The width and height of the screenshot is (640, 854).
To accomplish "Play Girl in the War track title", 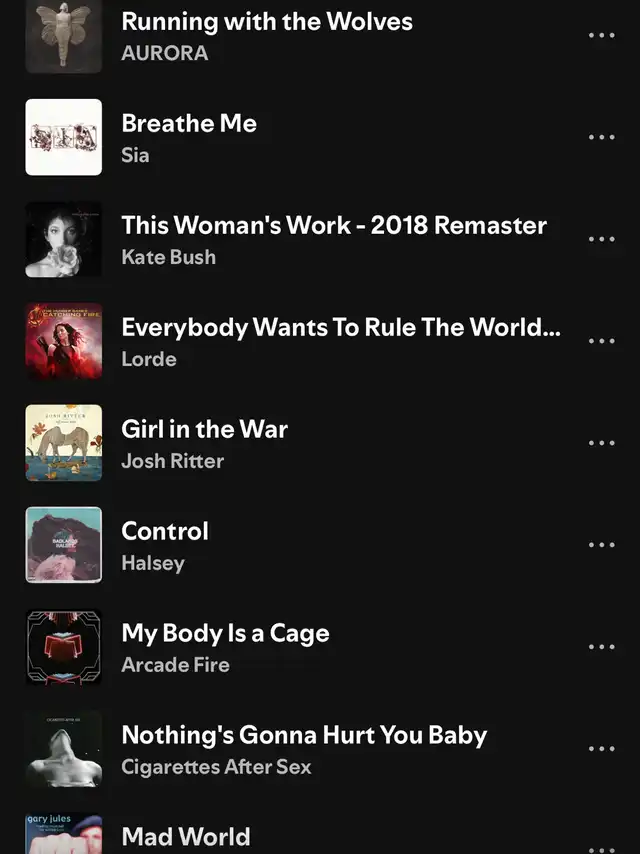I will [x=204, y=429].
